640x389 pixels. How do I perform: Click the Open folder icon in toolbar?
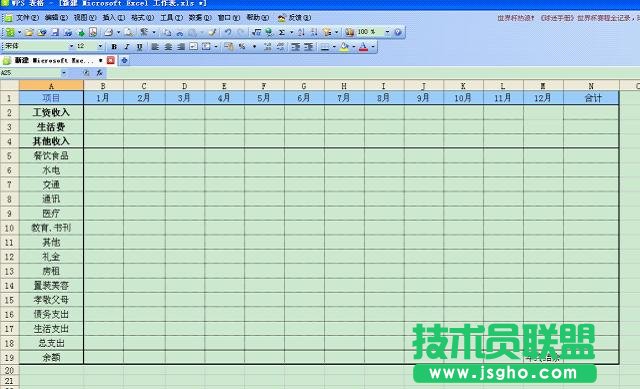coord(29,32)
